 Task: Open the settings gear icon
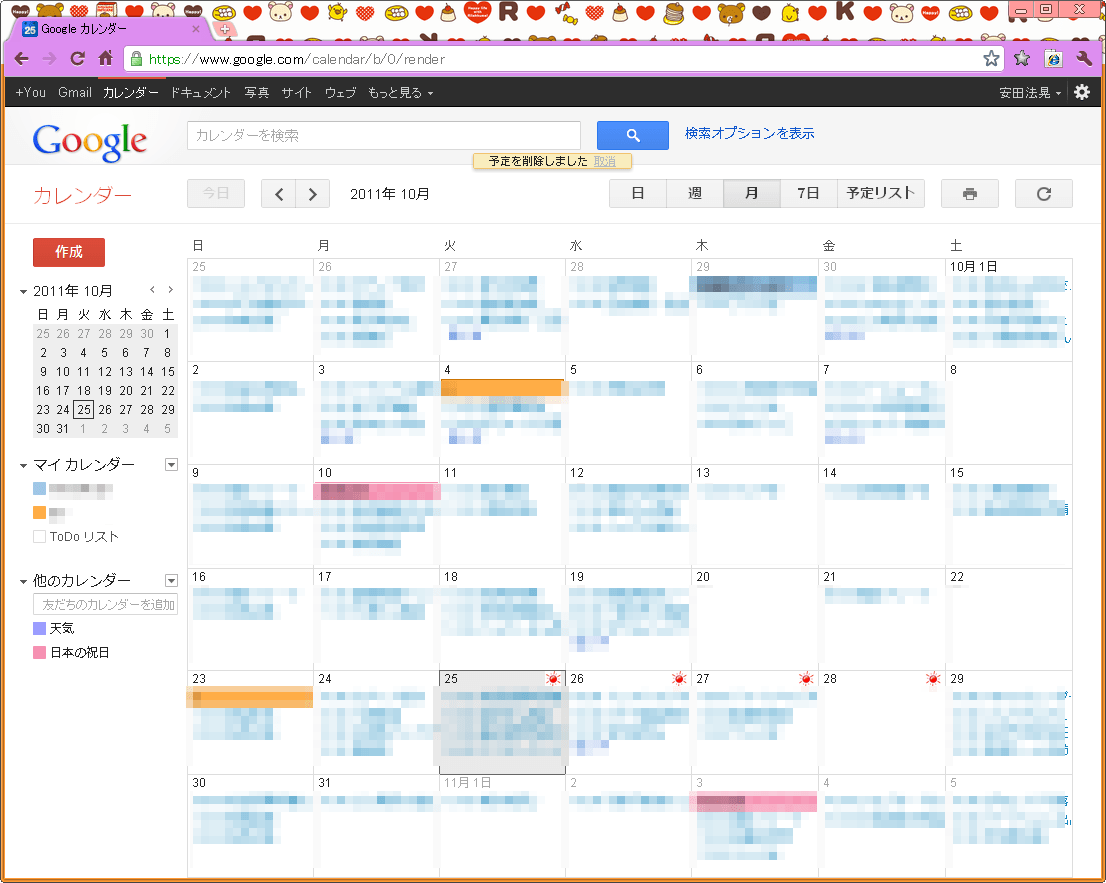1082,92
